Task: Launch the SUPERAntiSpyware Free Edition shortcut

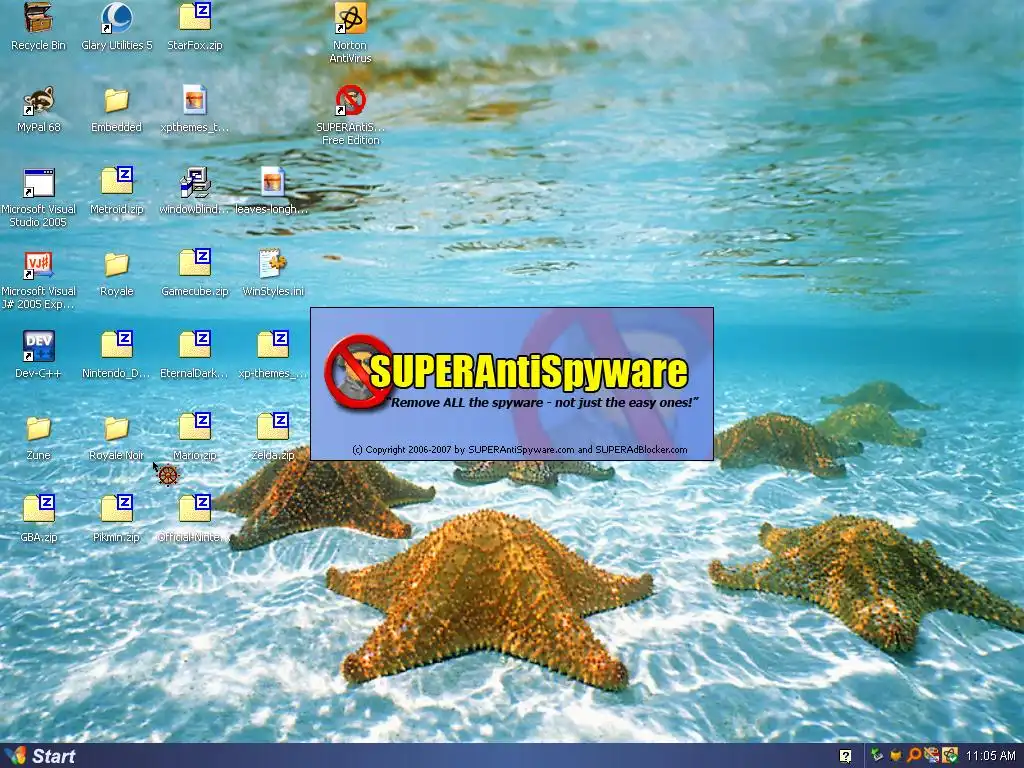Action: click(x=350, y=115)
